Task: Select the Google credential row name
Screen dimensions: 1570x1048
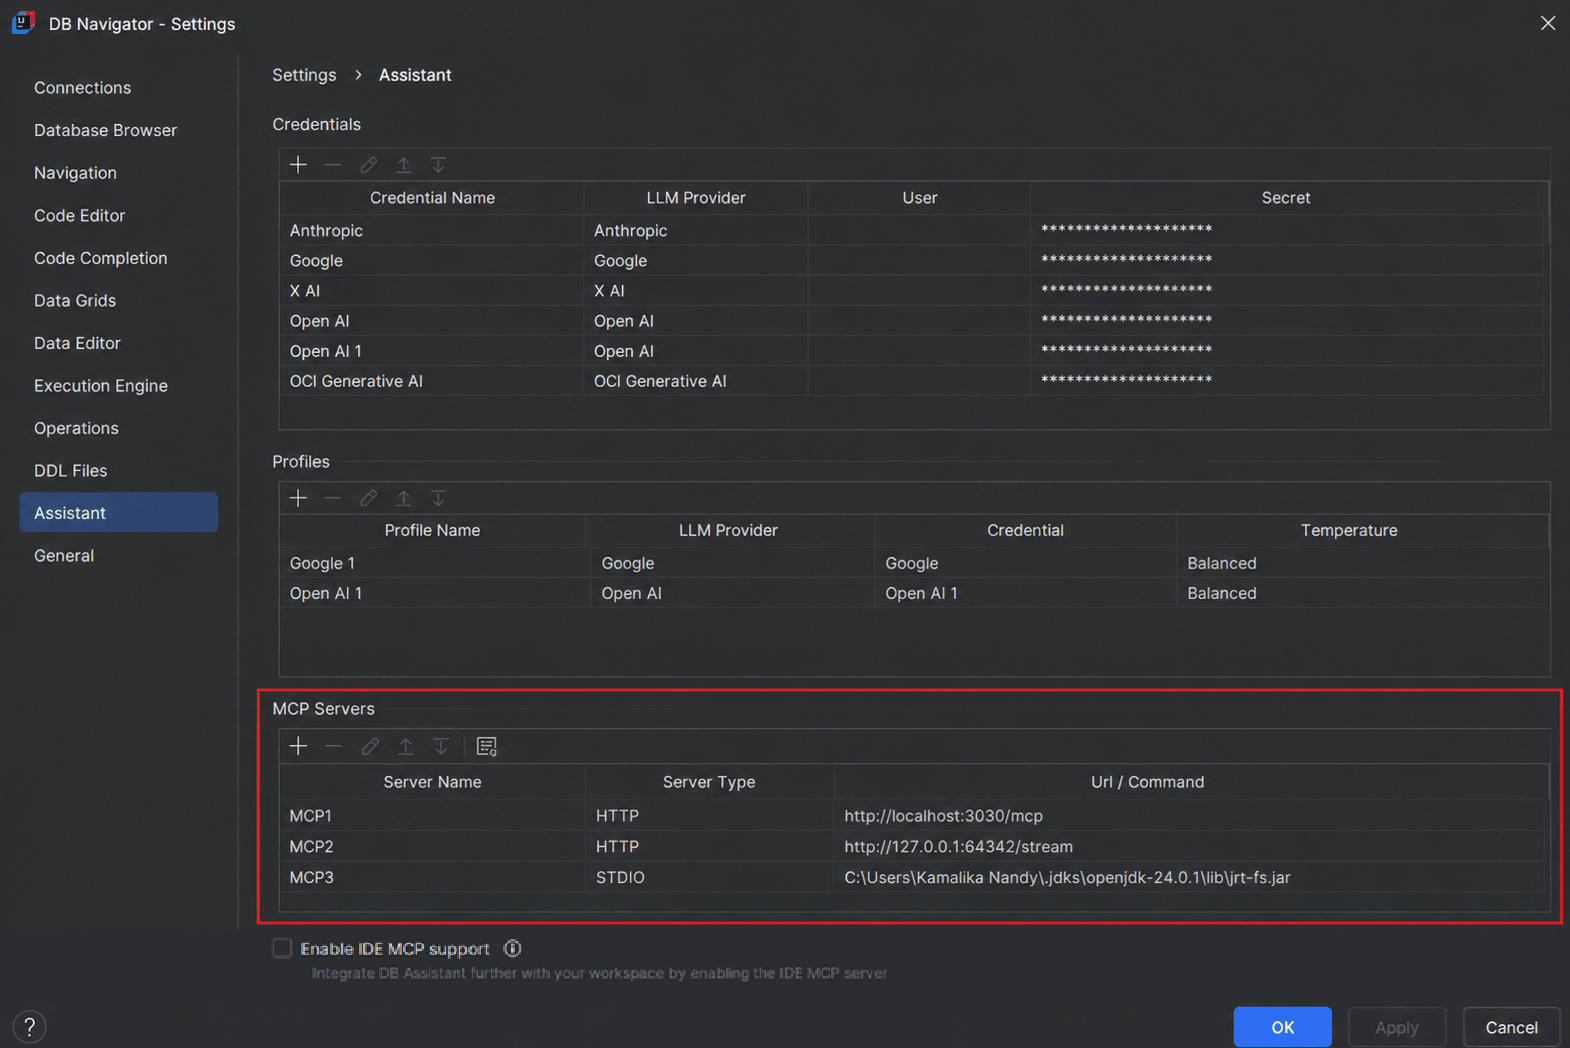Action: 316,261
